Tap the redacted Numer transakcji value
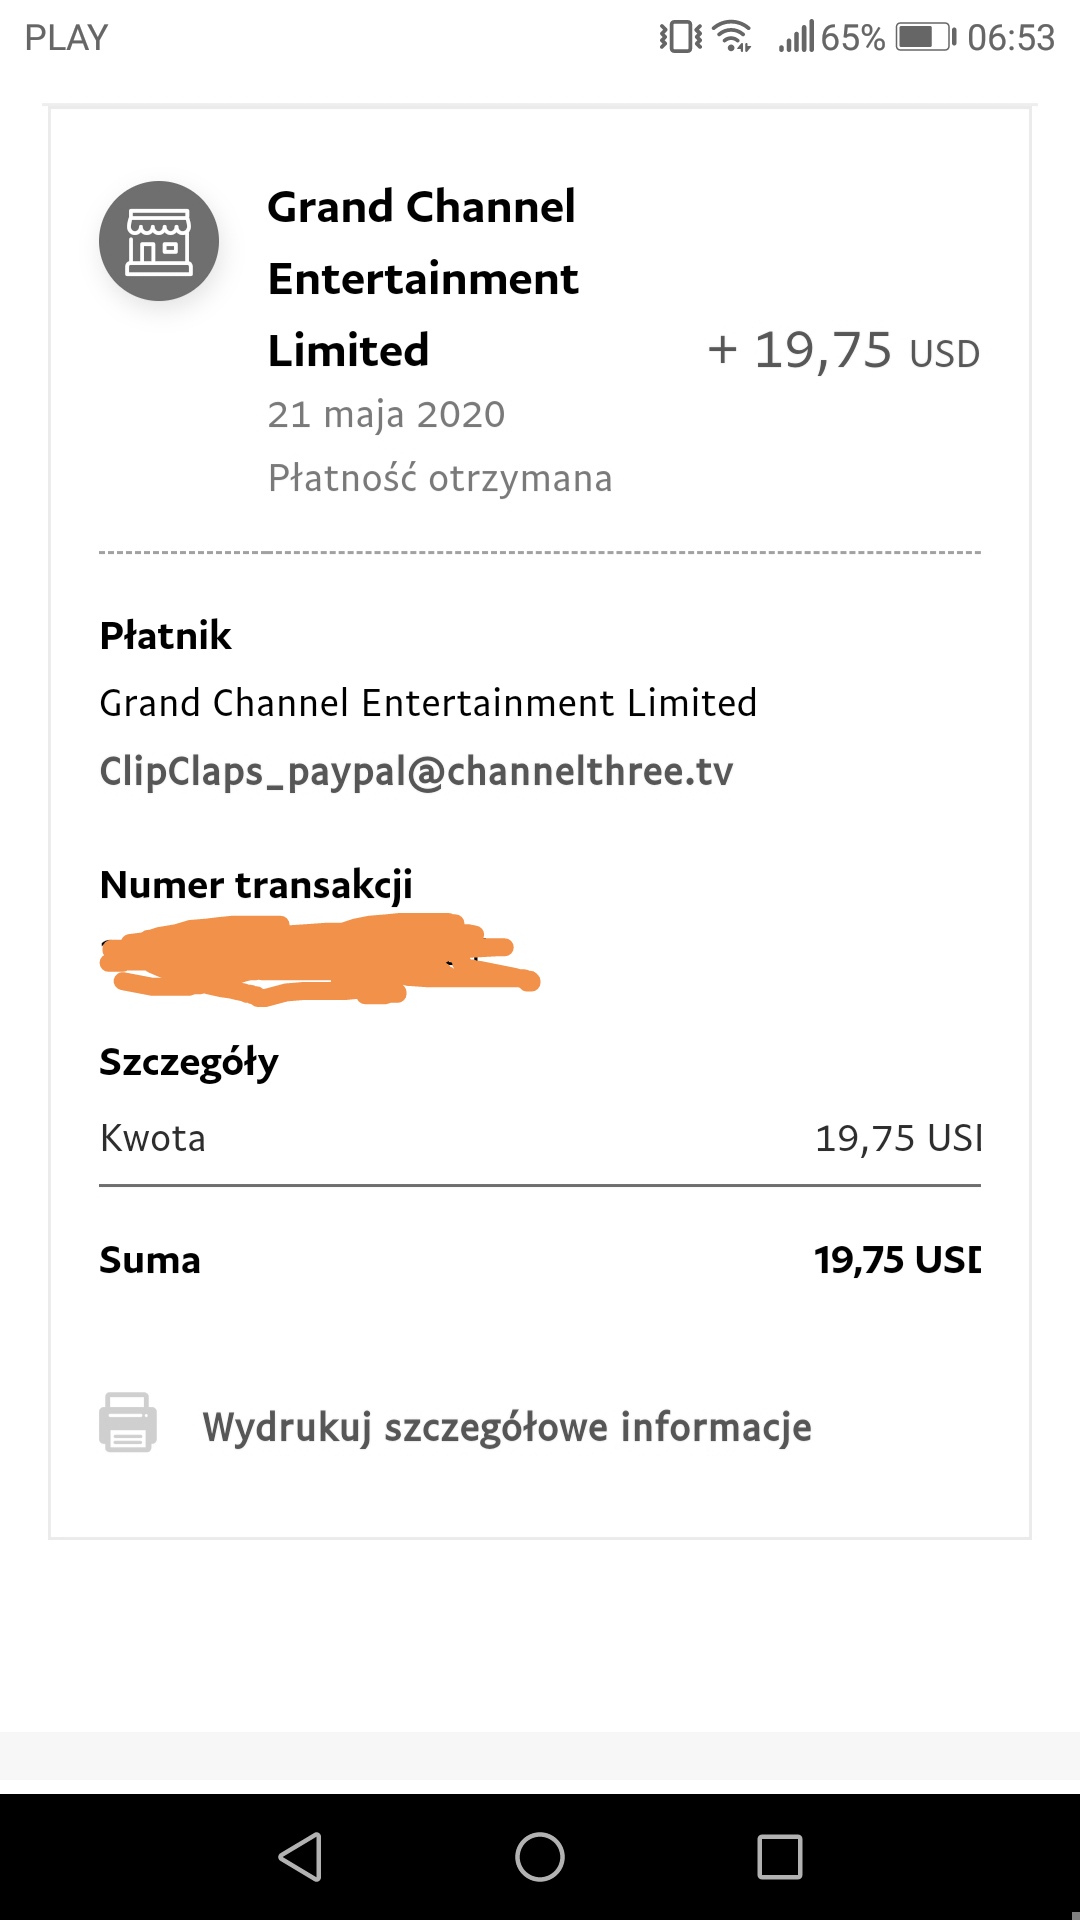This screenshot has height=1920, width=1080. pos(320,959)
